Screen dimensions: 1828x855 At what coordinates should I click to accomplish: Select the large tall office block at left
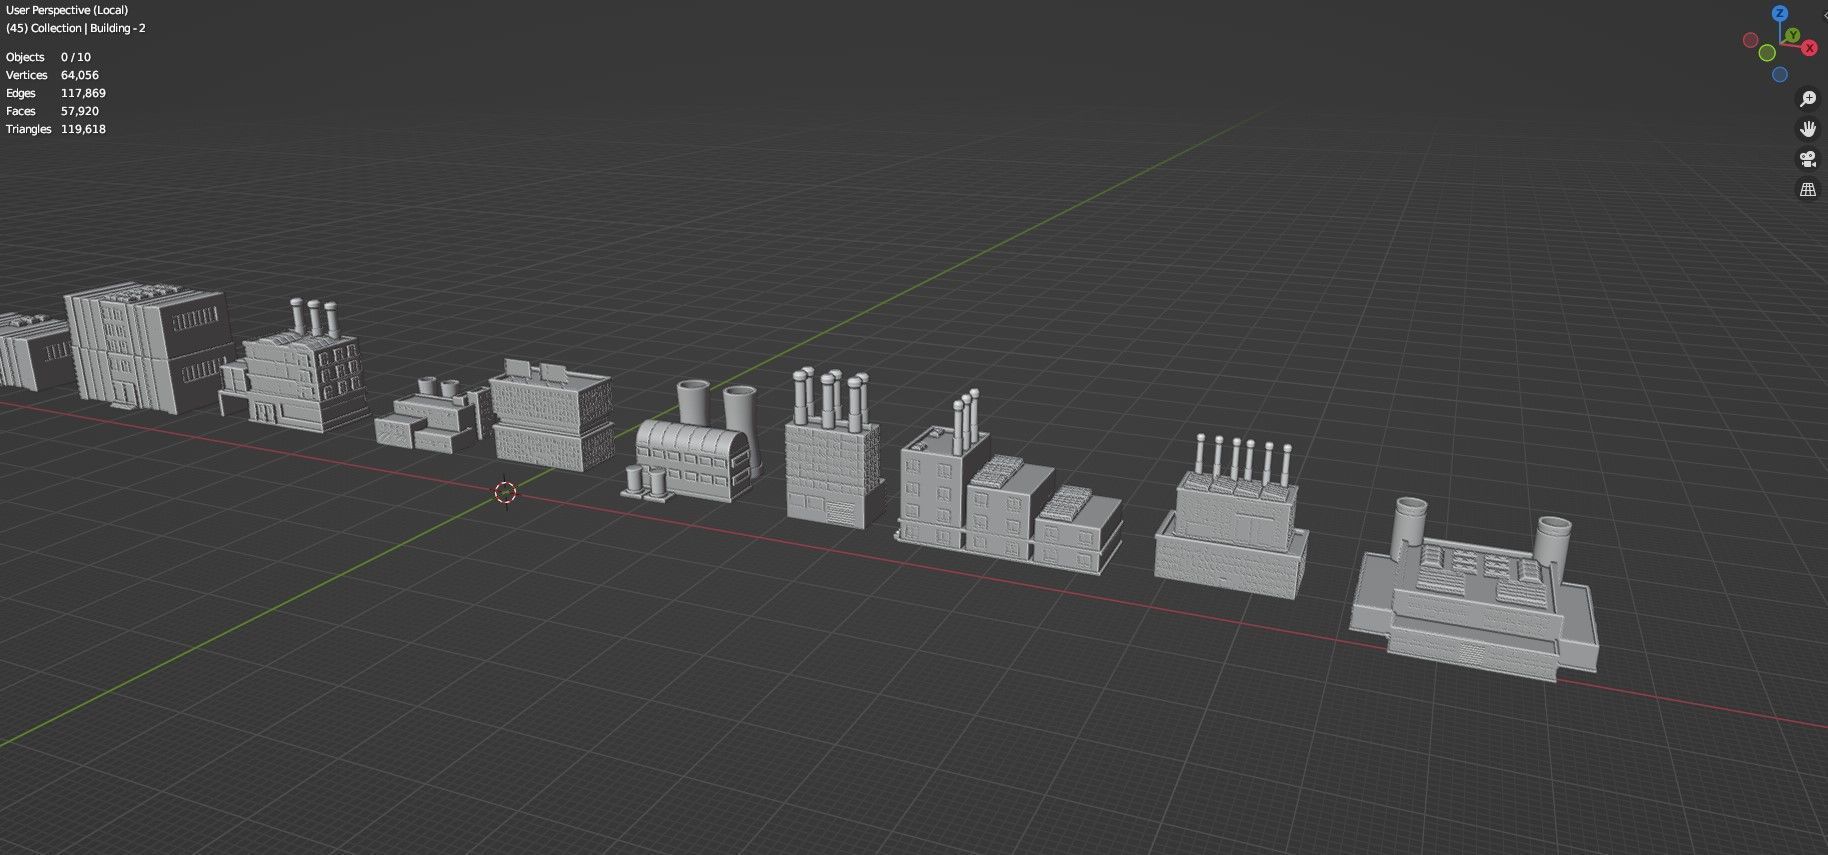[x=150, y=348]
